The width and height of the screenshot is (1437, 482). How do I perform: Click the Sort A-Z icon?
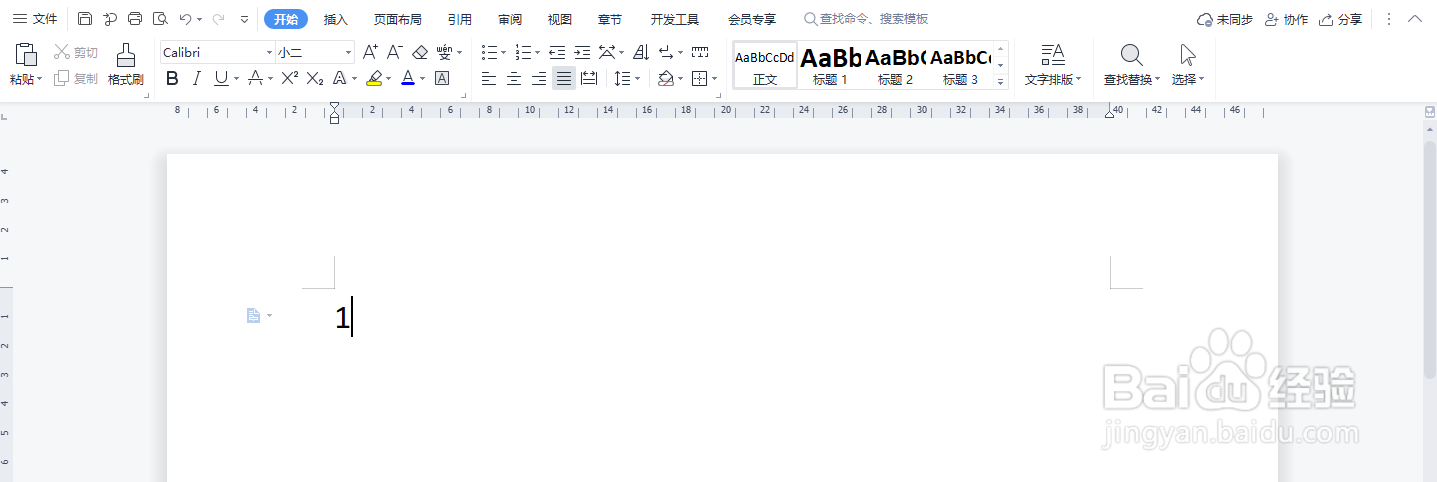(x=641, y=52)
